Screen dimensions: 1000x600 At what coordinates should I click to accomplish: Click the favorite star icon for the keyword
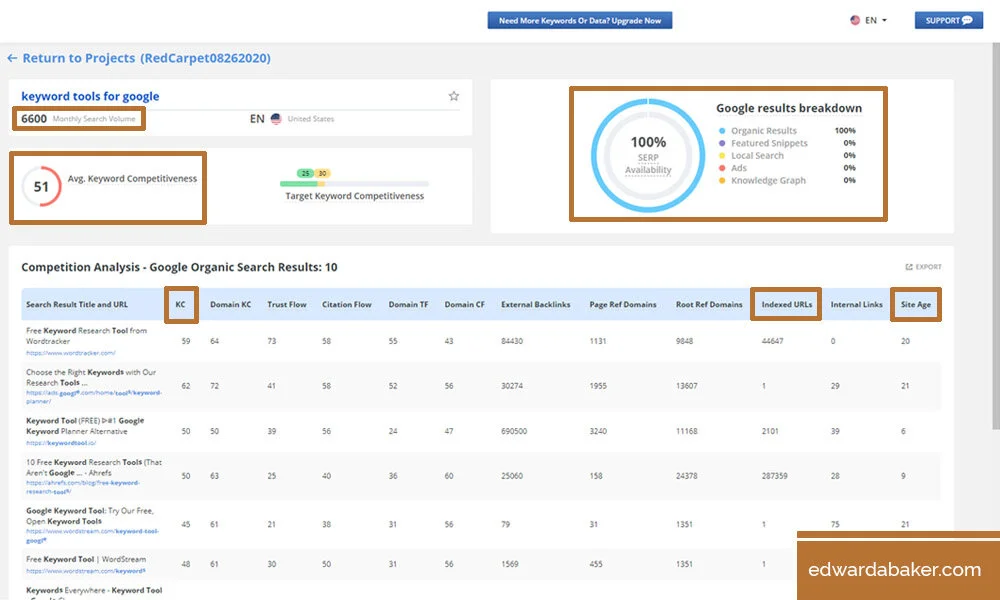coord(453,96)
